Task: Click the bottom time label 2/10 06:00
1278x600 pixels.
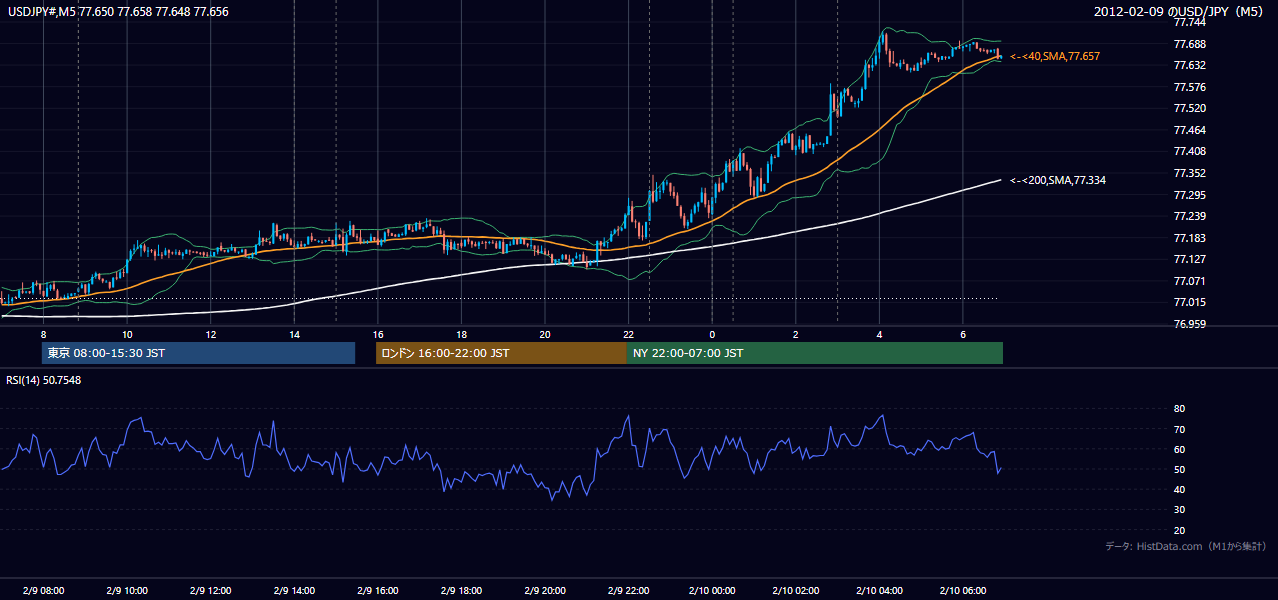Action: click(x=963, y=590)
